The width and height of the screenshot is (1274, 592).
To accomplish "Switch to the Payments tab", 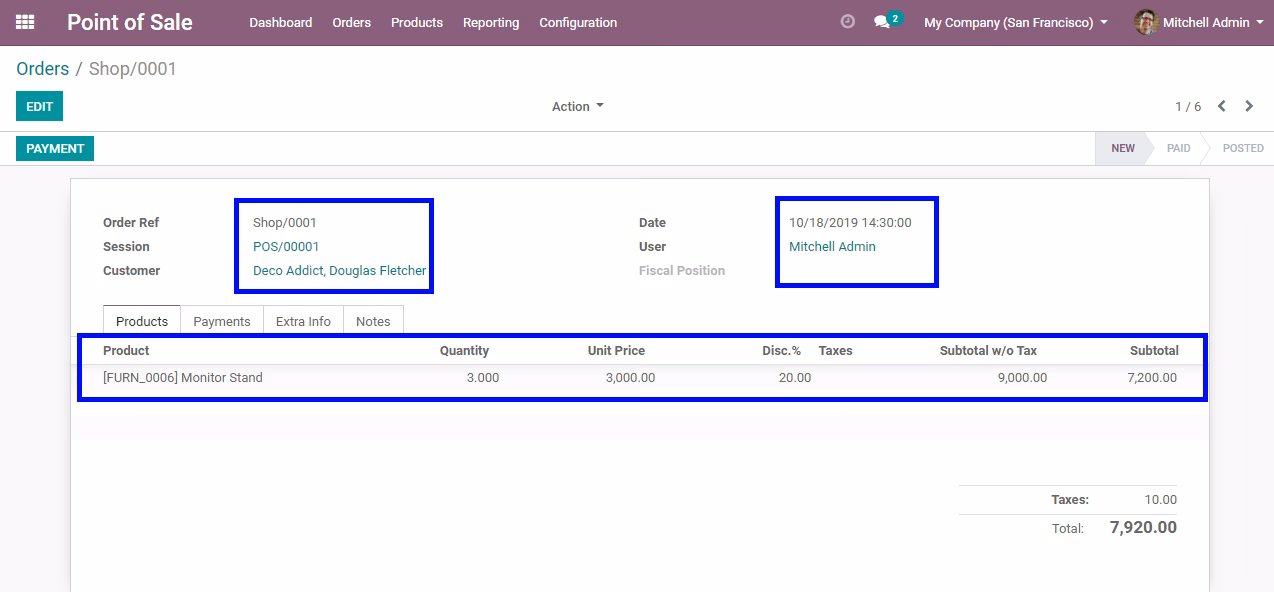I will pyautogui.click(x=222, y=321).
